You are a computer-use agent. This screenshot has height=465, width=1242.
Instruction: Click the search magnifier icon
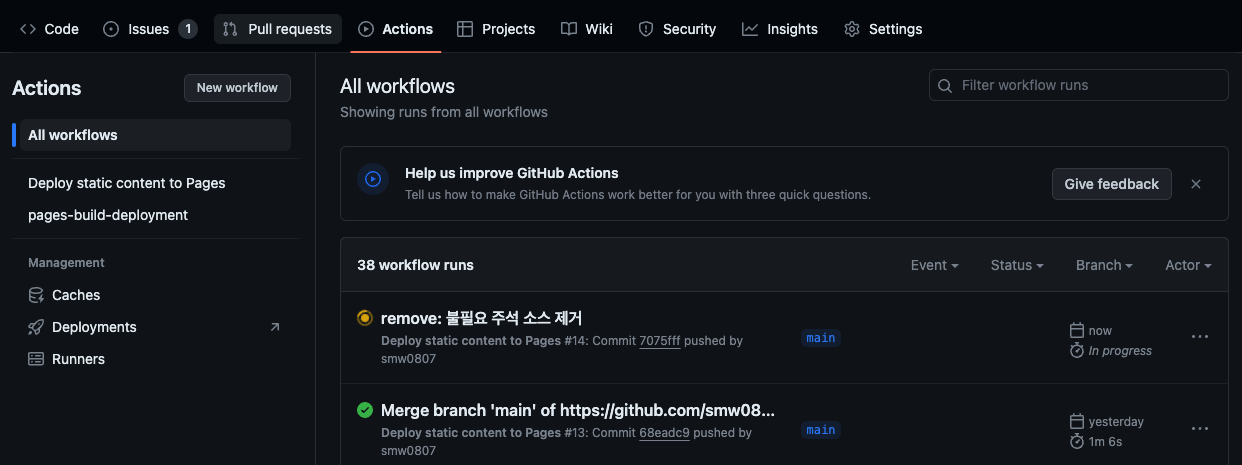[946, 85]
